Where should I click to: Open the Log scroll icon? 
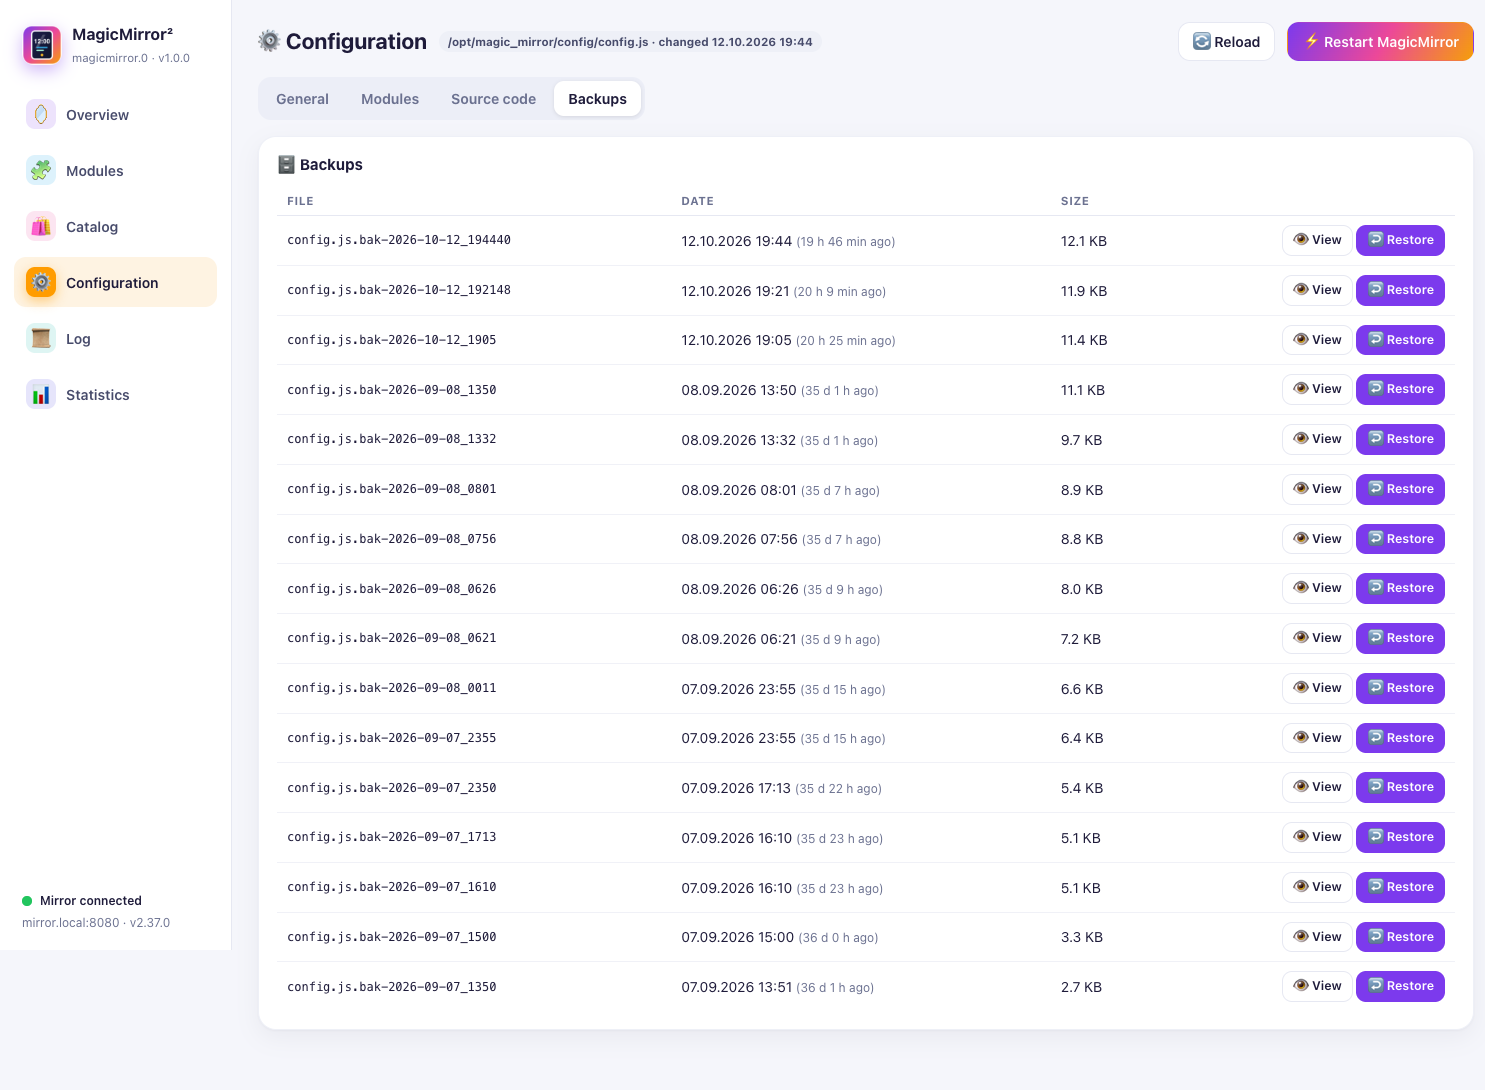point(41,339)
